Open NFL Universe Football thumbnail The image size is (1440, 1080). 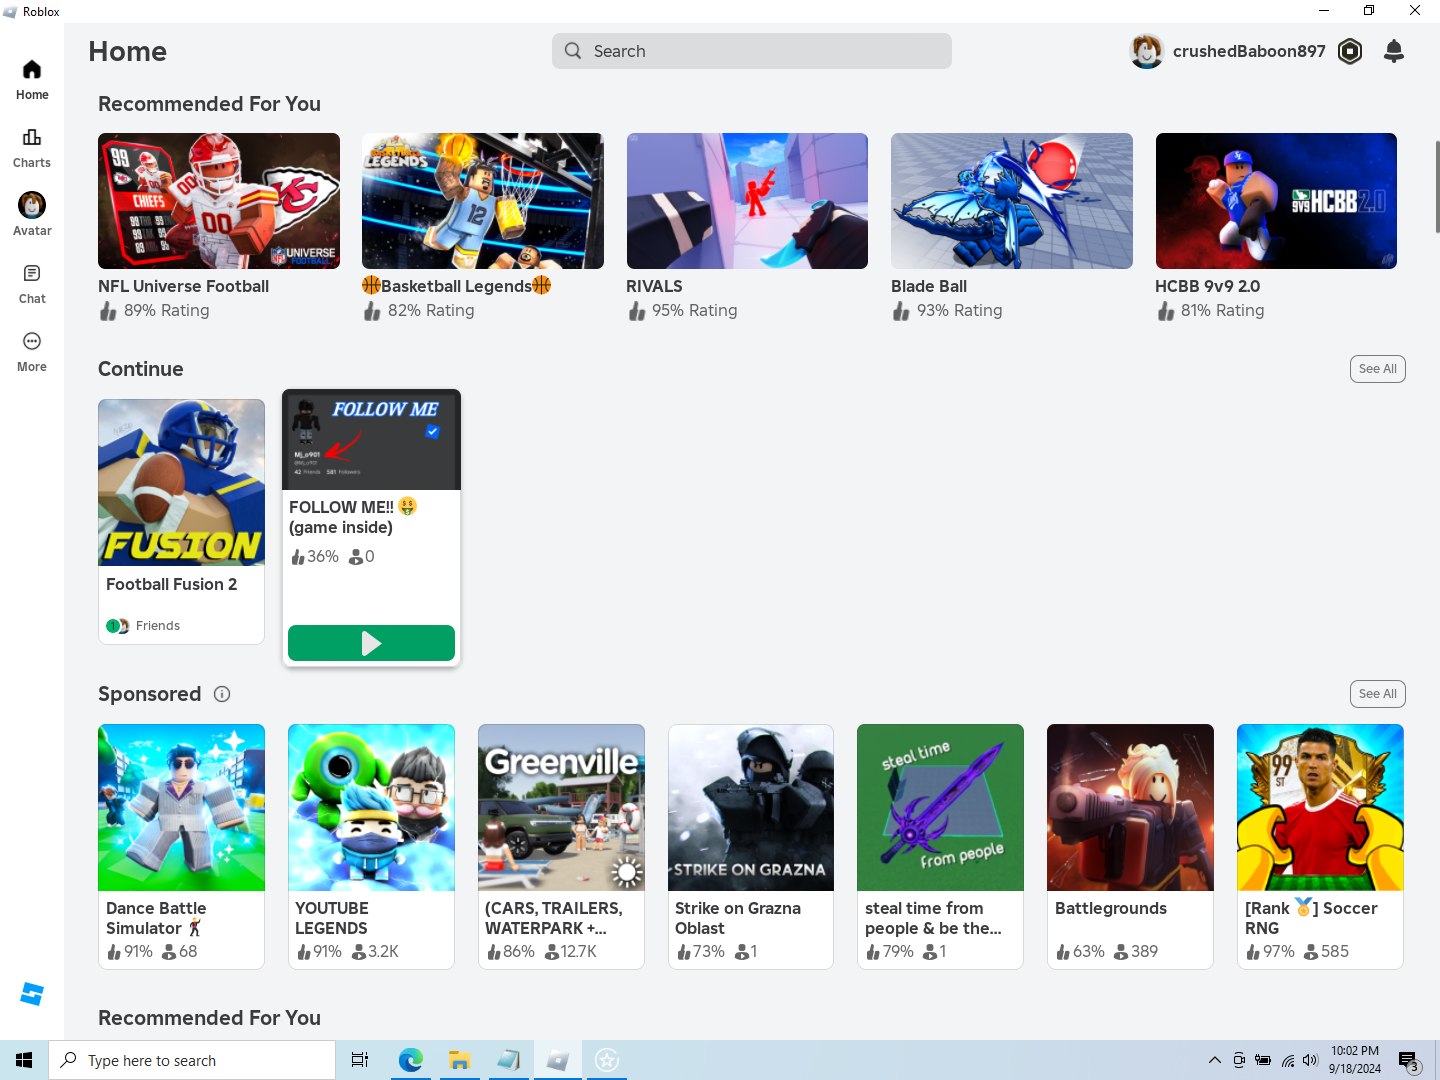pyautogui.click(x=219, y=201)
